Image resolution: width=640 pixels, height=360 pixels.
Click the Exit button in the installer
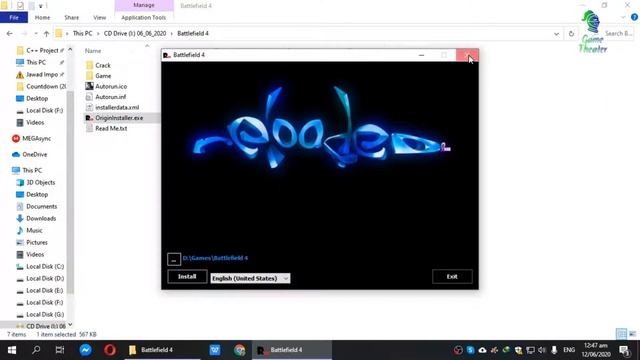click(x=452, y=276)
